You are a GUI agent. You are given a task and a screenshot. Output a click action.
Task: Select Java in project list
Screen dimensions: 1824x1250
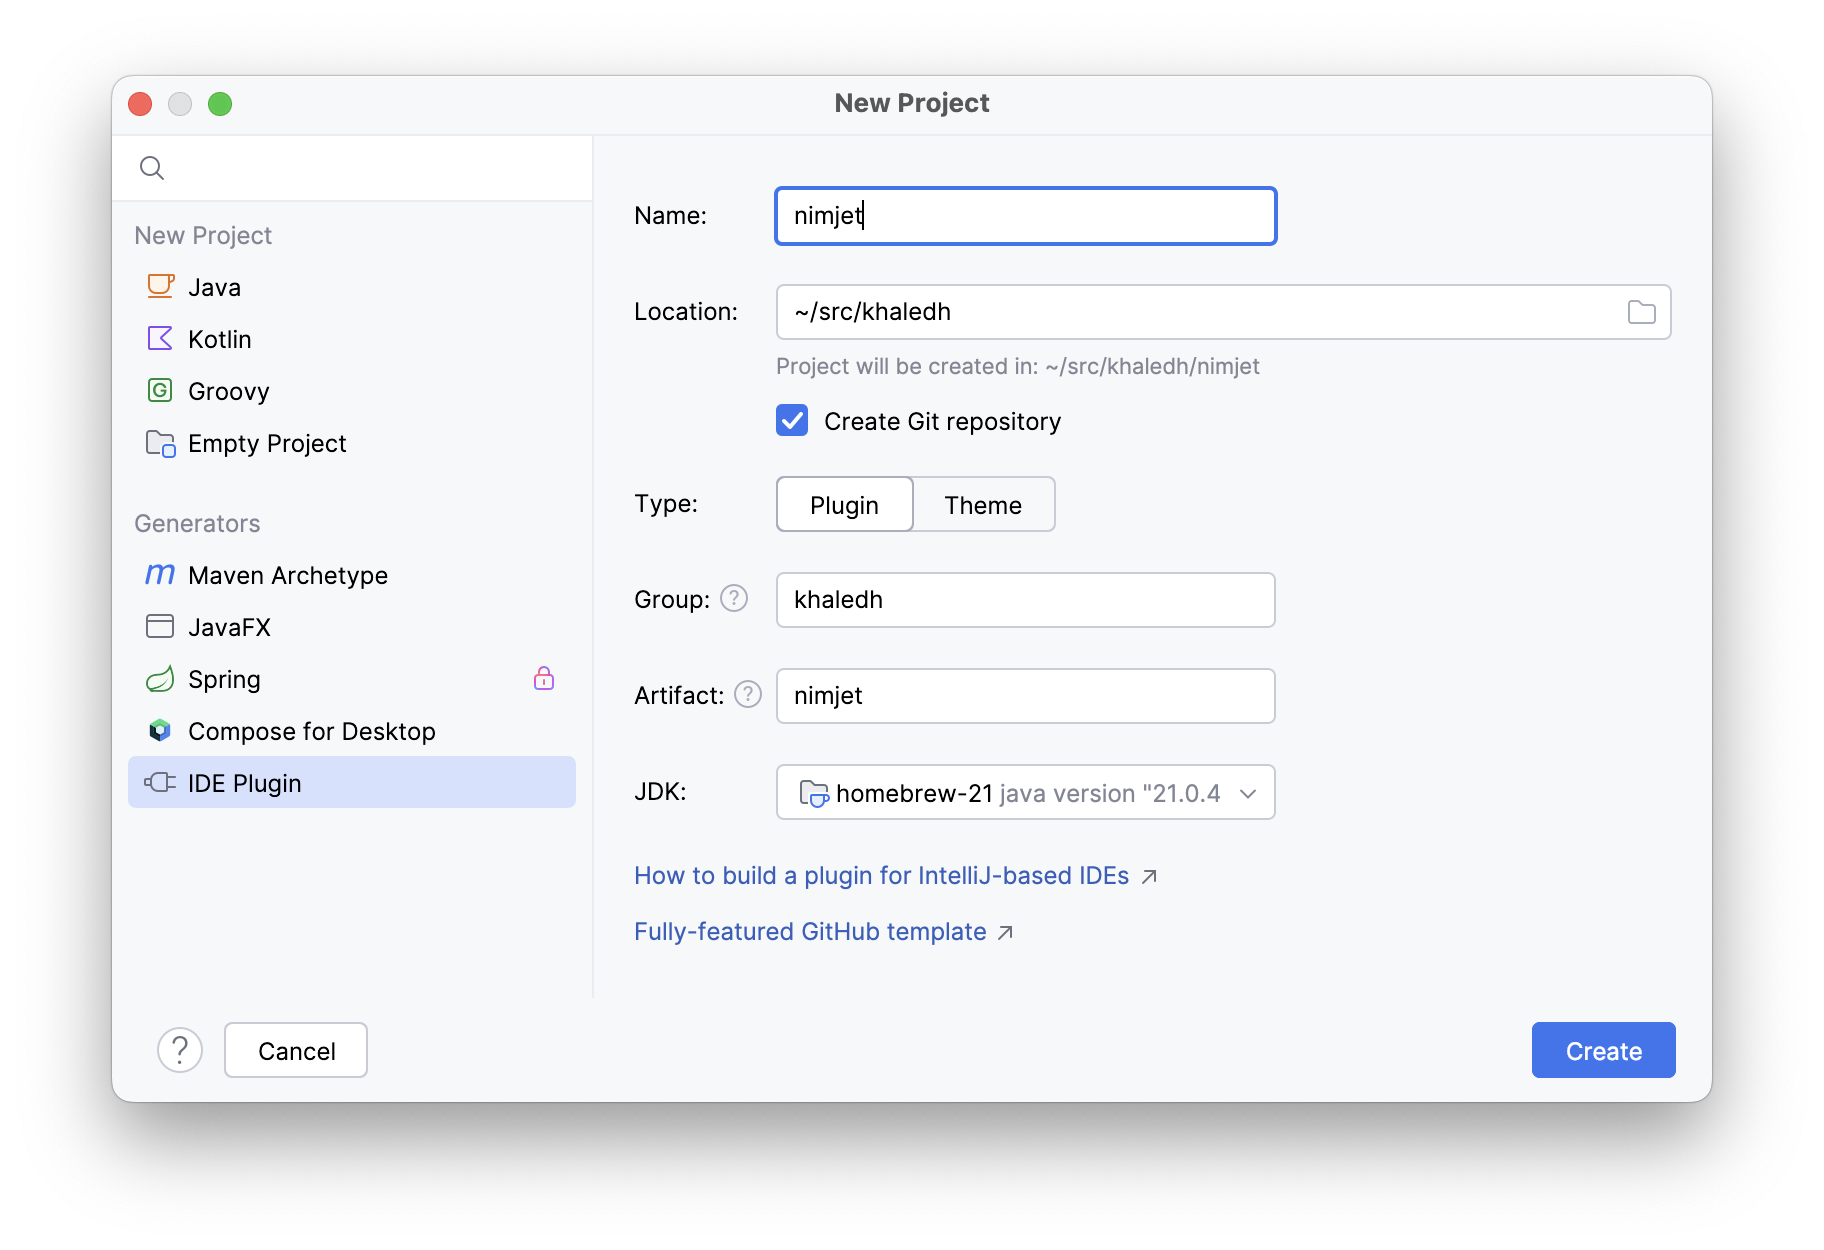pyautogui.click(x=352, y=287)
